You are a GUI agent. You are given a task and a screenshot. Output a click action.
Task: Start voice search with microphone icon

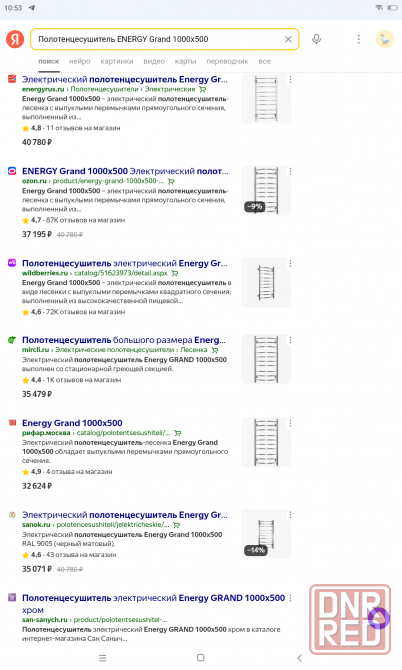[x=316, y=39]
